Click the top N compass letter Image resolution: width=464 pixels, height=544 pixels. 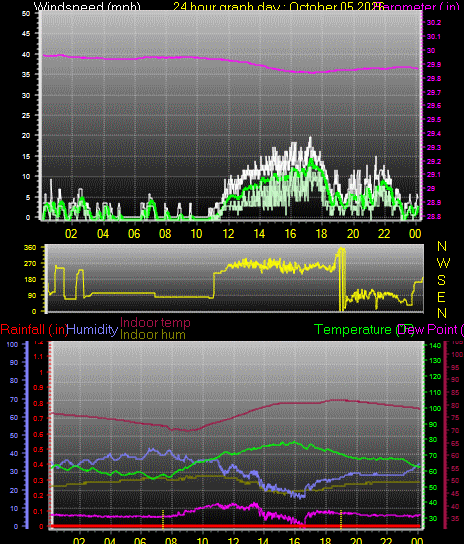coord(442,246)
